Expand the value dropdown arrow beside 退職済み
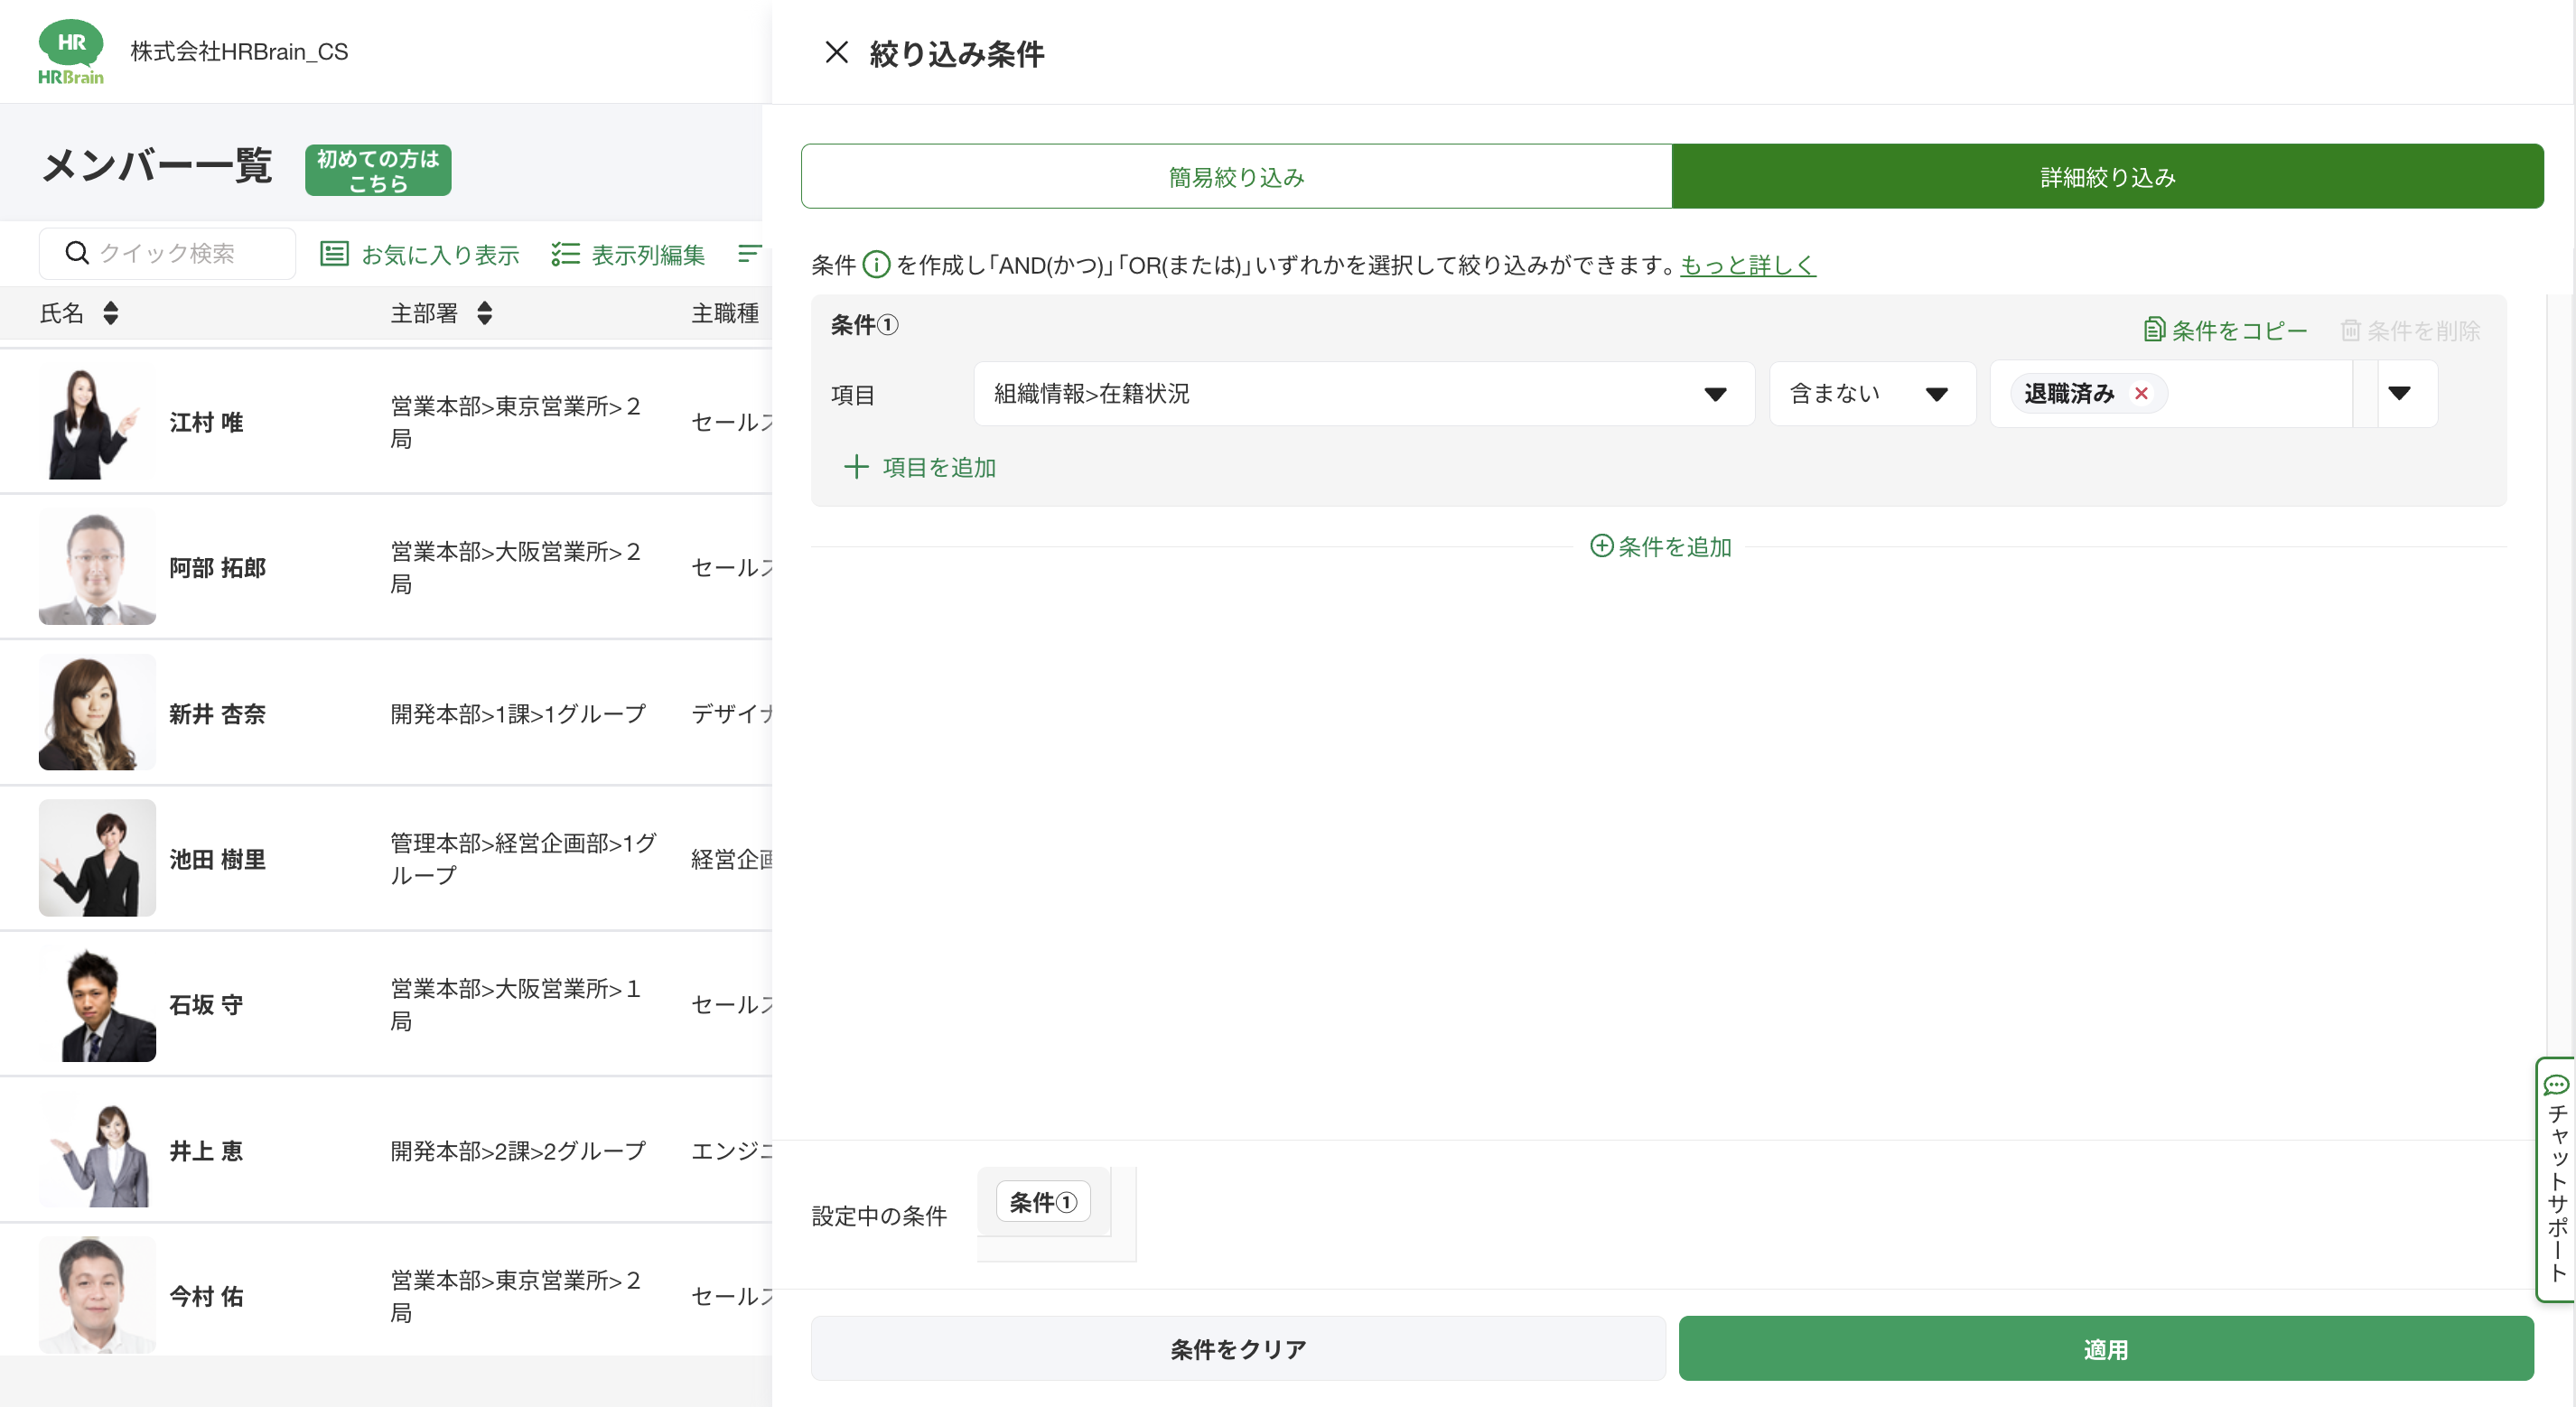Viewport: 2576px width, 1407px height. [2398, 394]
